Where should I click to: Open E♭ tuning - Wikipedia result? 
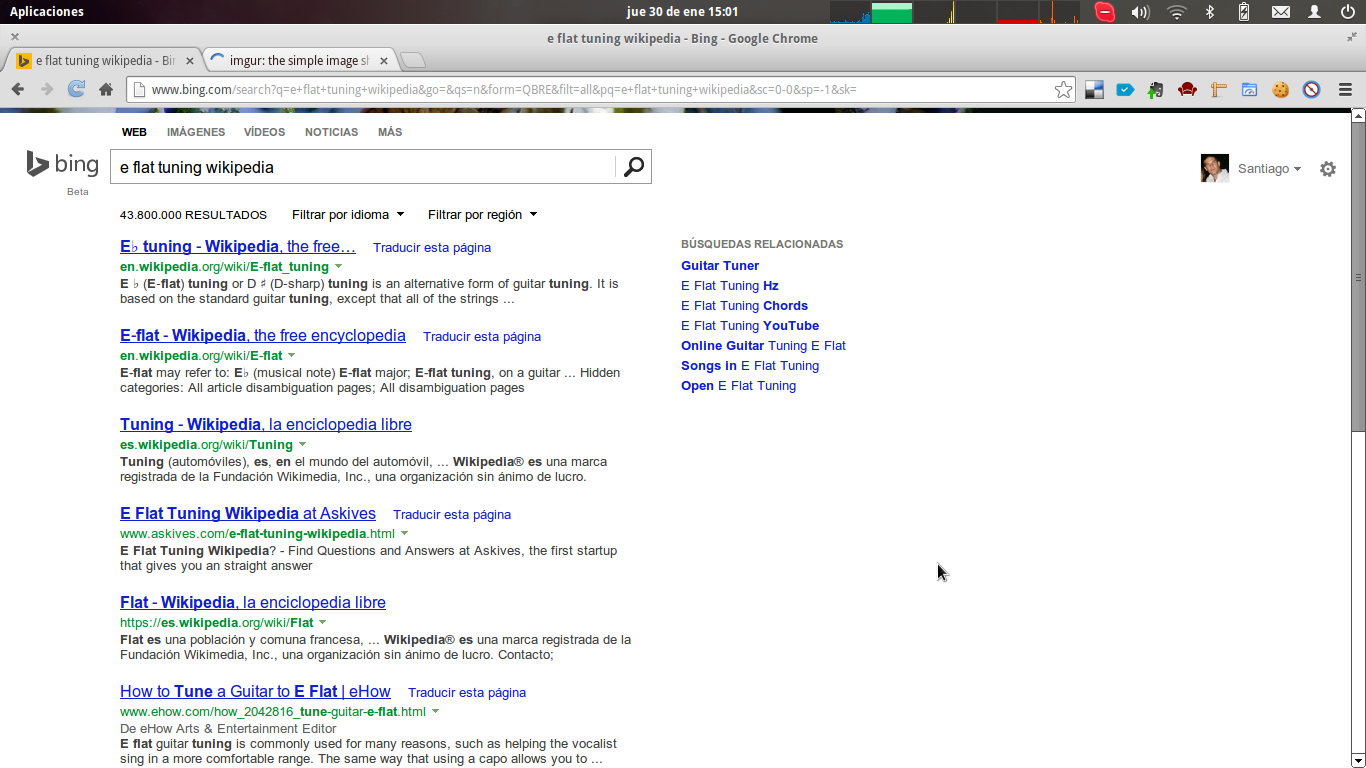(238, 247)
